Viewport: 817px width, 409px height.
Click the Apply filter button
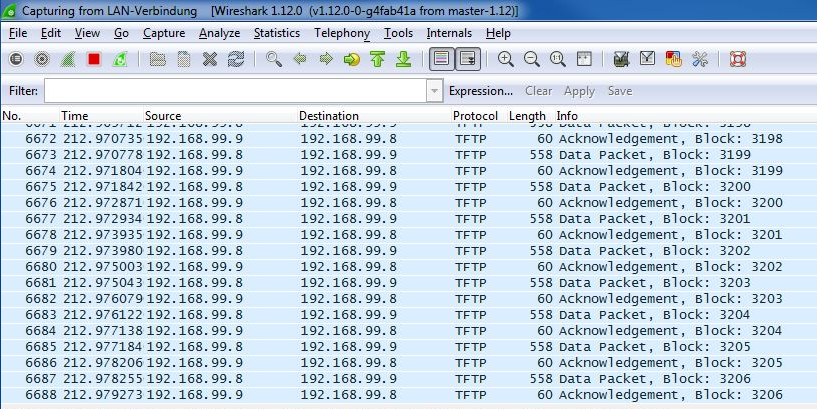coord(579,91)
